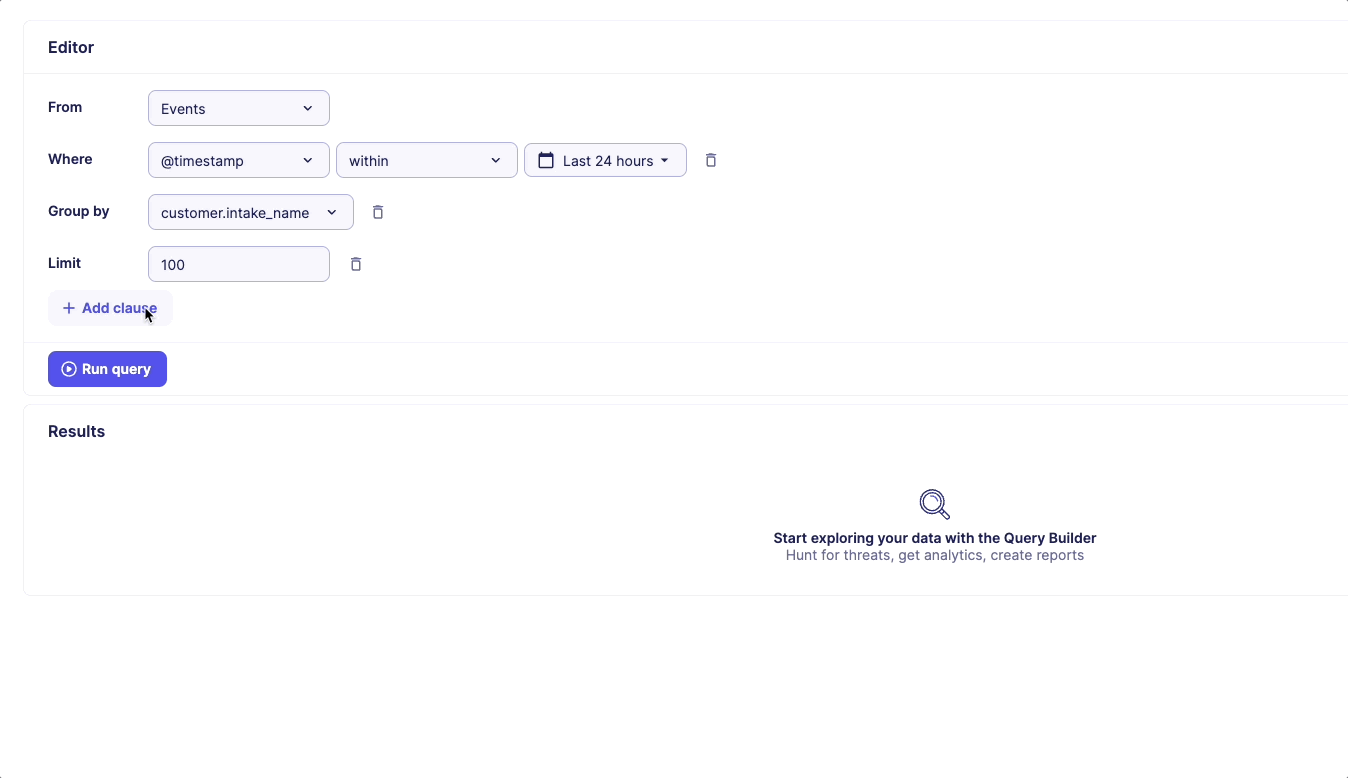Click the 'Where' row label
The width and height of the screenshot is (1348, 778).
[70, 159]
